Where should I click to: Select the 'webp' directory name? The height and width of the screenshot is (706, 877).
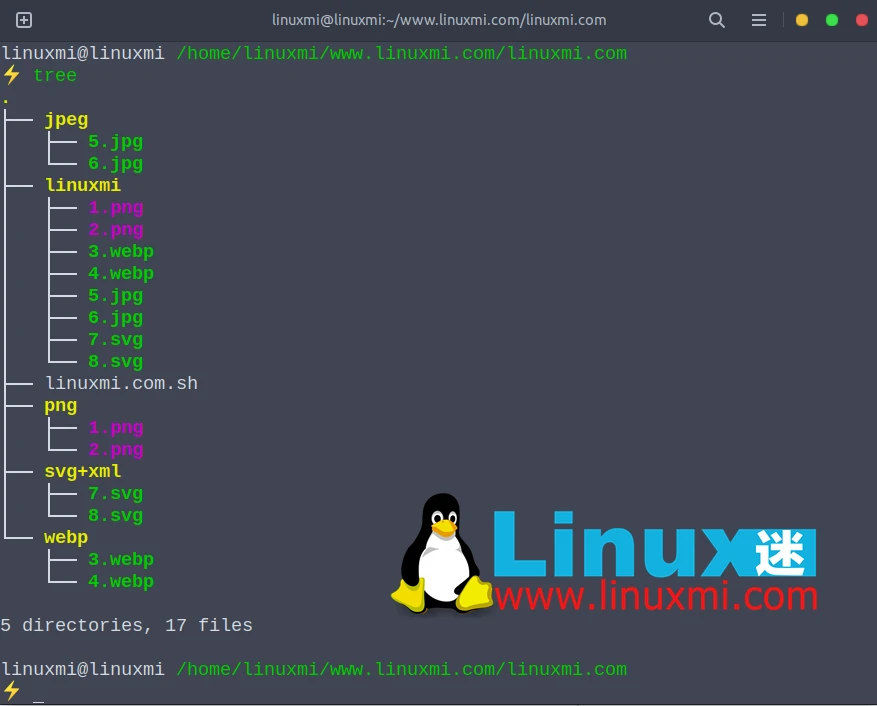[x=66, y=537]
